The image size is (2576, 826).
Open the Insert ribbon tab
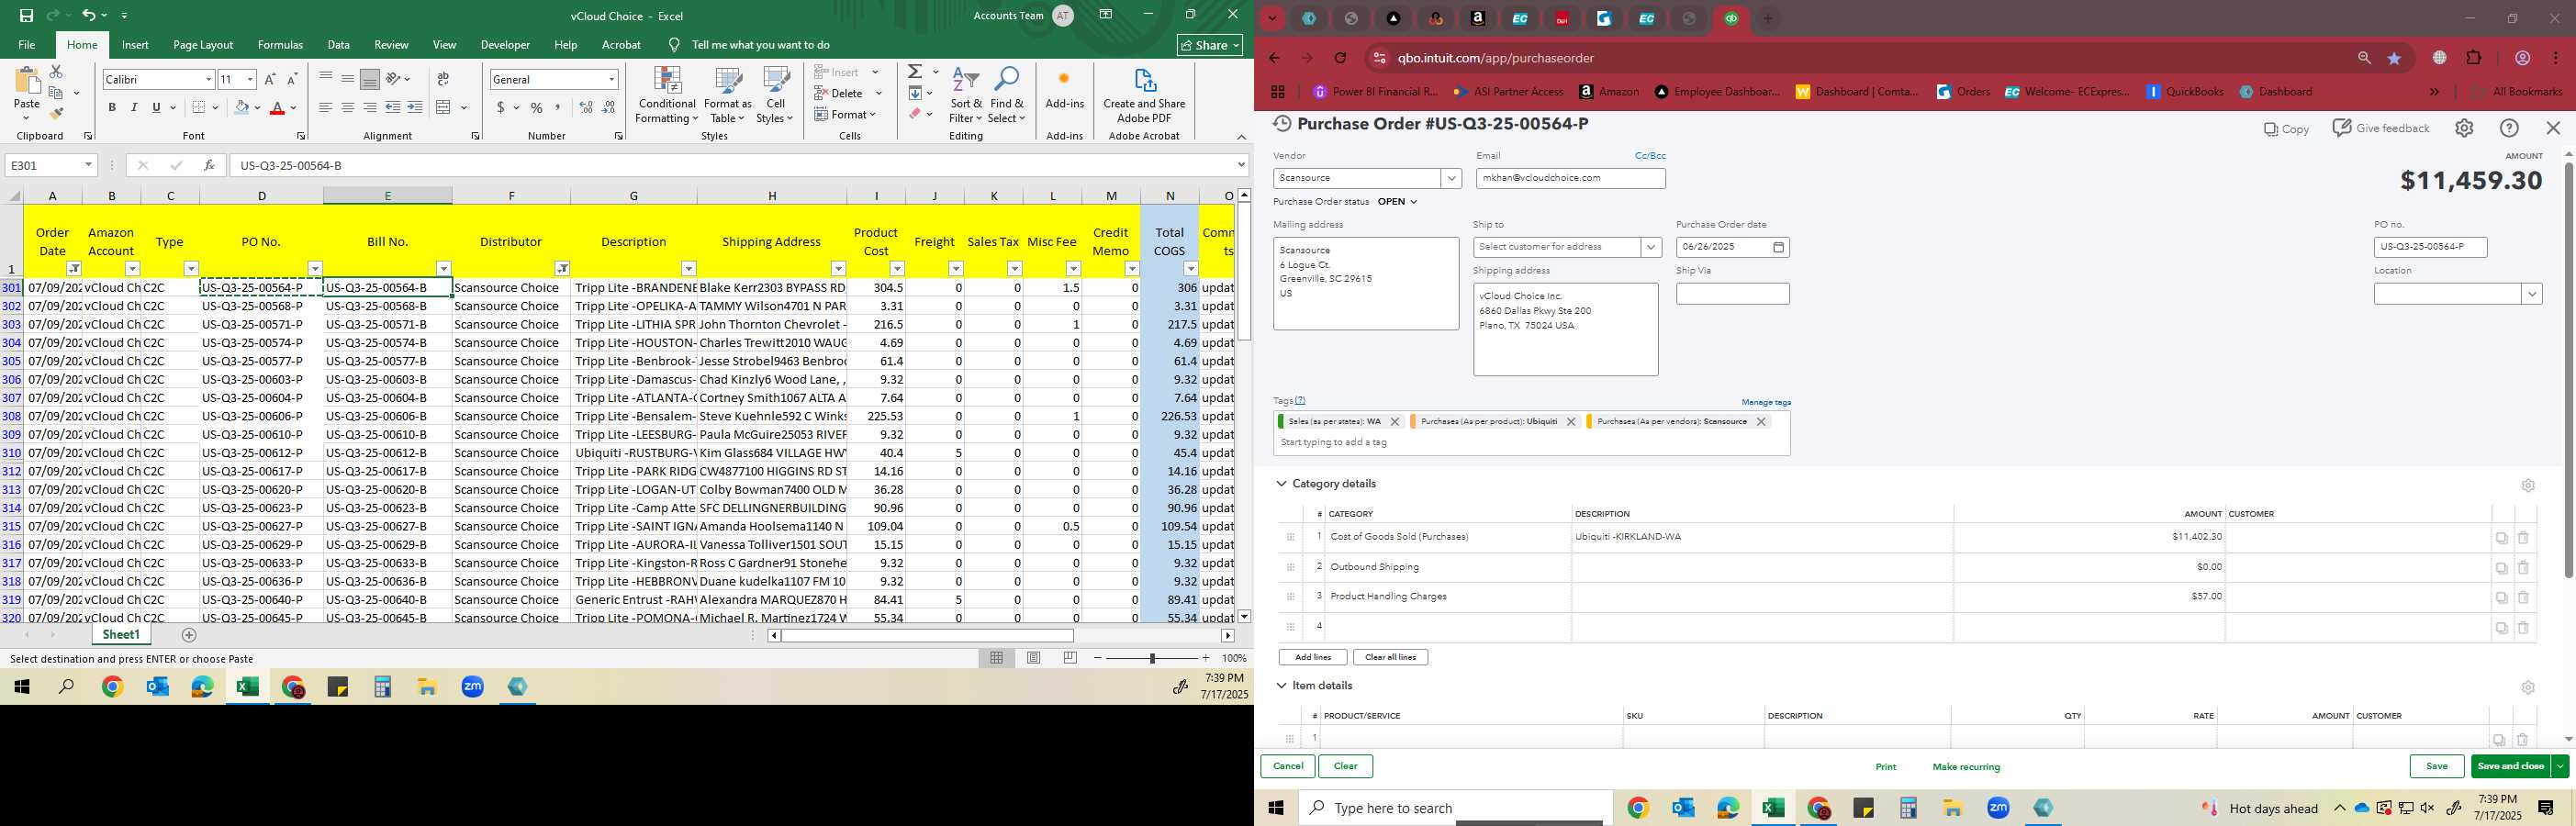pyautogui.click(x=135, y=45)
